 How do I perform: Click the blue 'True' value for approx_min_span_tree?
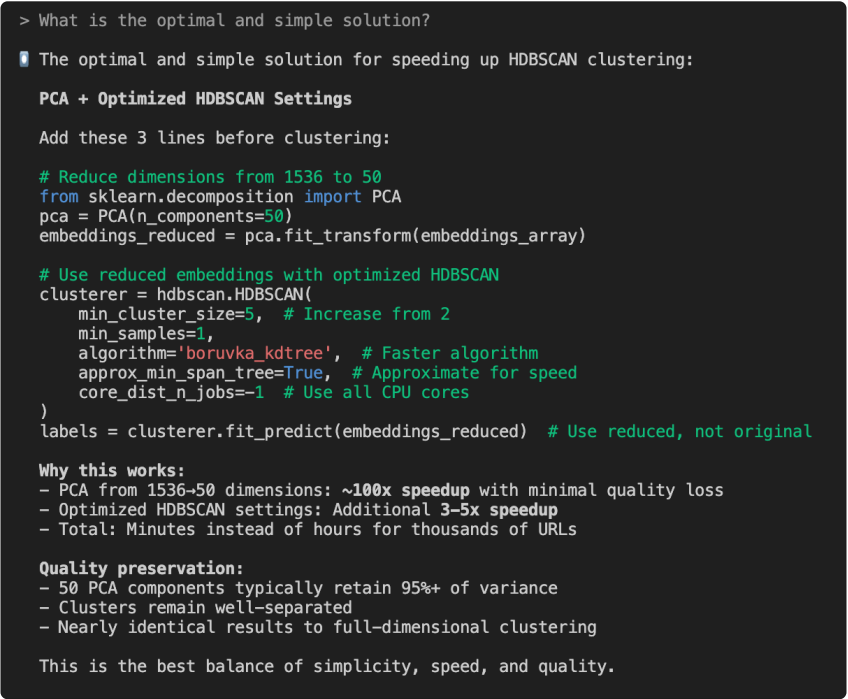click(303, 372)
